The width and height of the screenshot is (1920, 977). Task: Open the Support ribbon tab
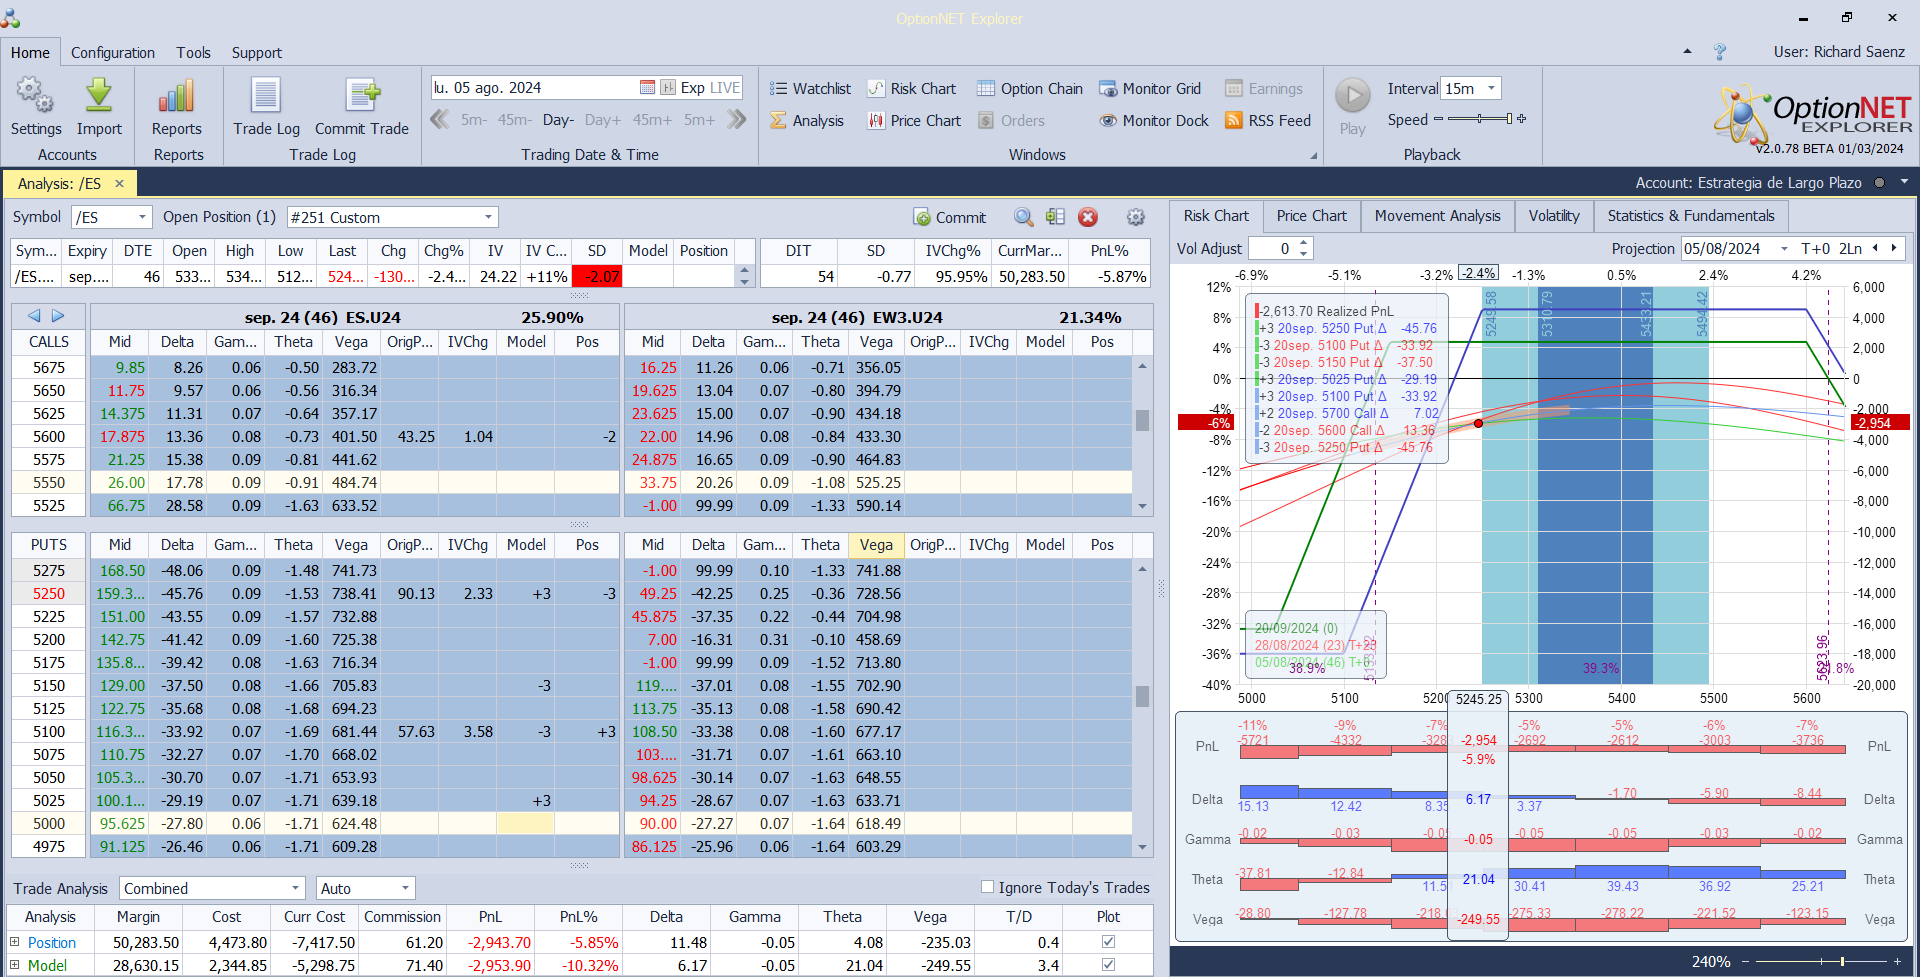click(x=257, y=52)
